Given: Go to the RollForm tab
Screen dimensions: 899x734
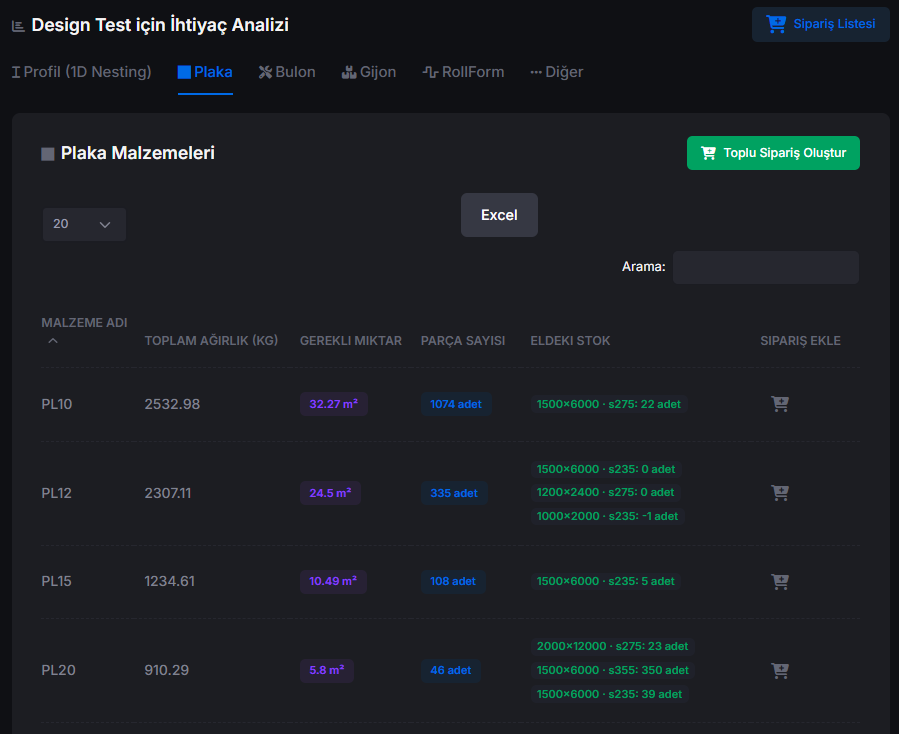Looking at the screenshot, I should tap(463, 72).
